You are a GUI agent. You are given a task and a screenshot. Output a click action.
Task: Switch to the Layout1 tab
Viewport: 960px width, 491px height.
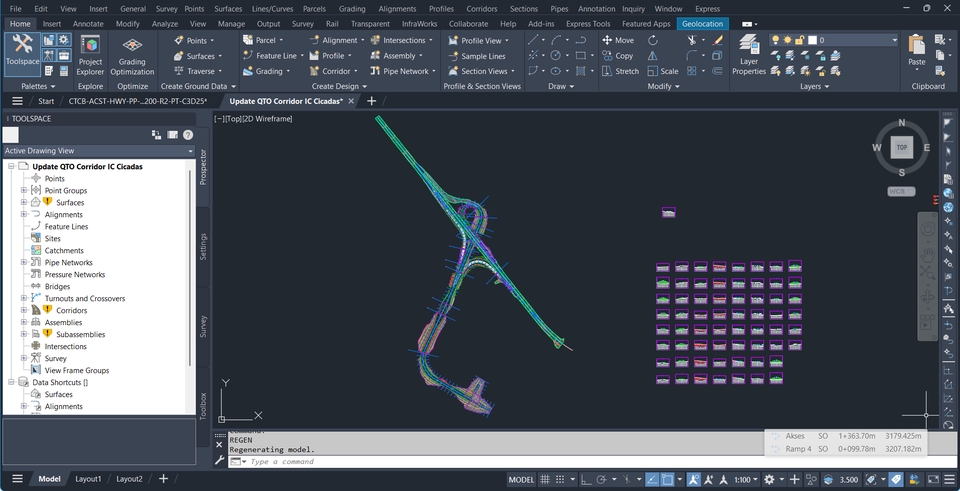(x=88, y=479)
